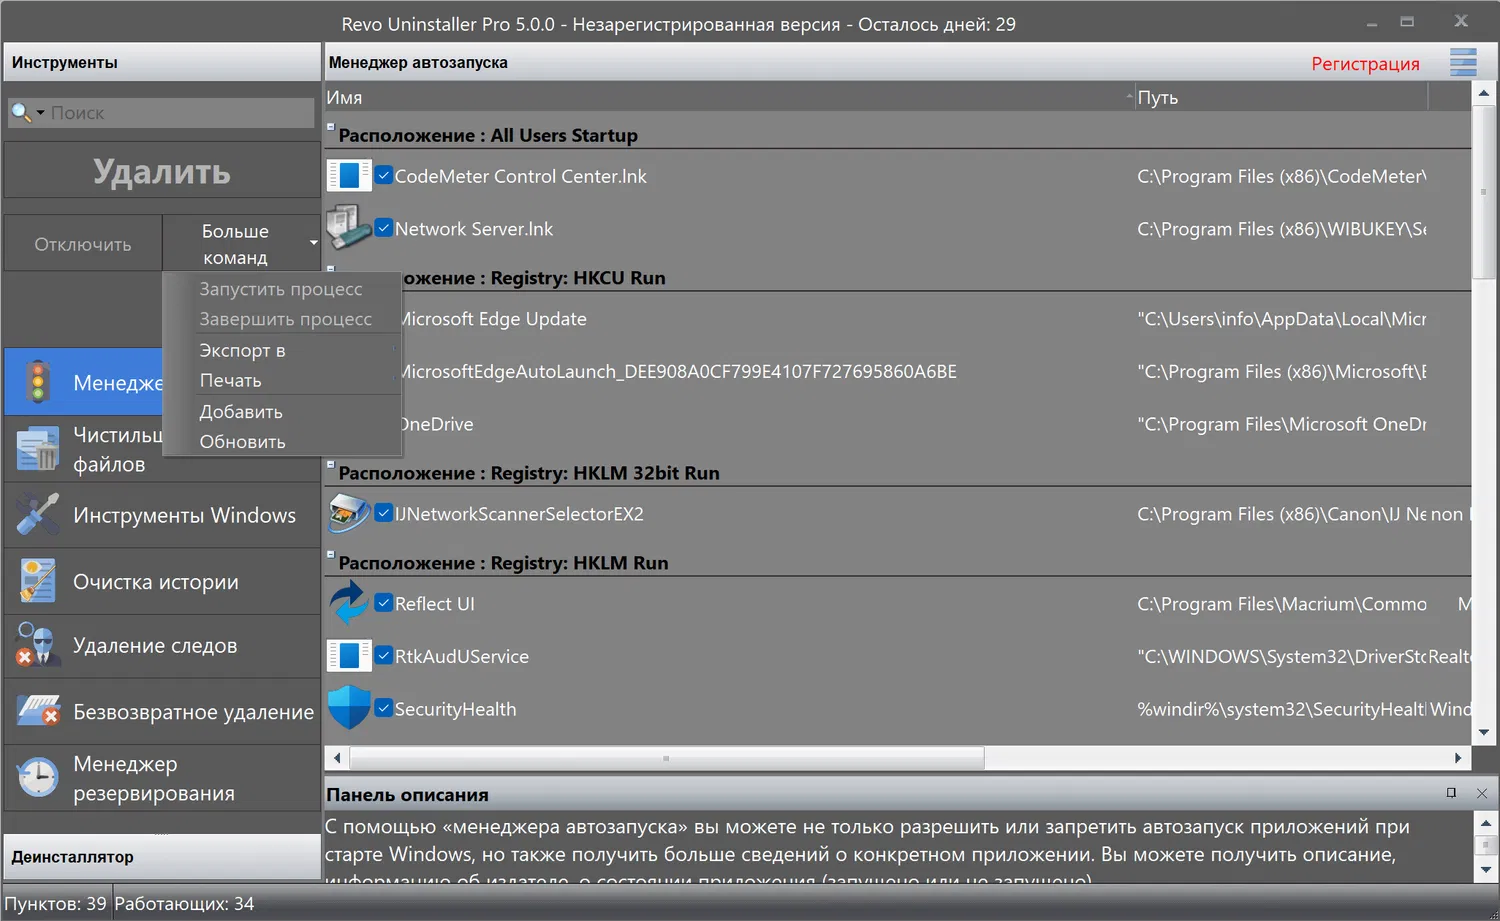Open Инструменты Windows tools icon
This screenshot has height=921, width=1500.
pos(38,515)
